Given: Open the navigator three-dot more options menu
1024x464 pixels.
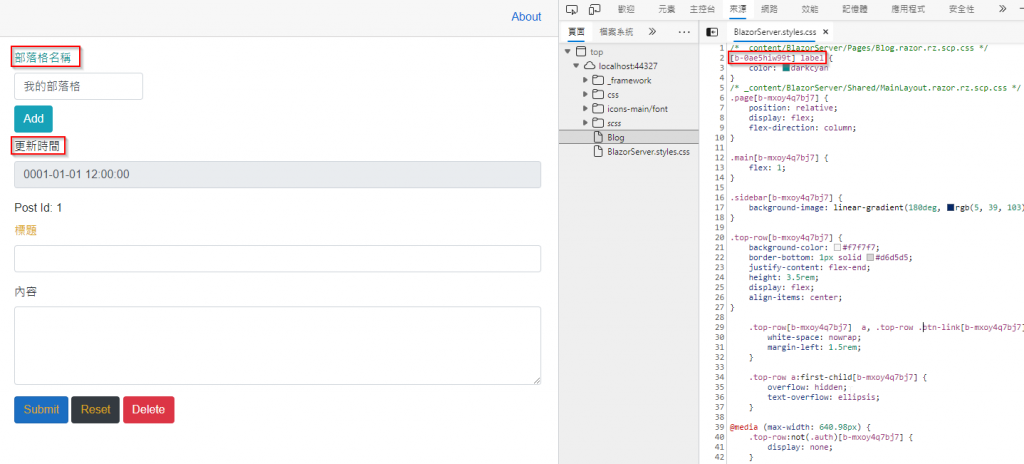Looking at the screenshot, I should (x=684, y=31).
